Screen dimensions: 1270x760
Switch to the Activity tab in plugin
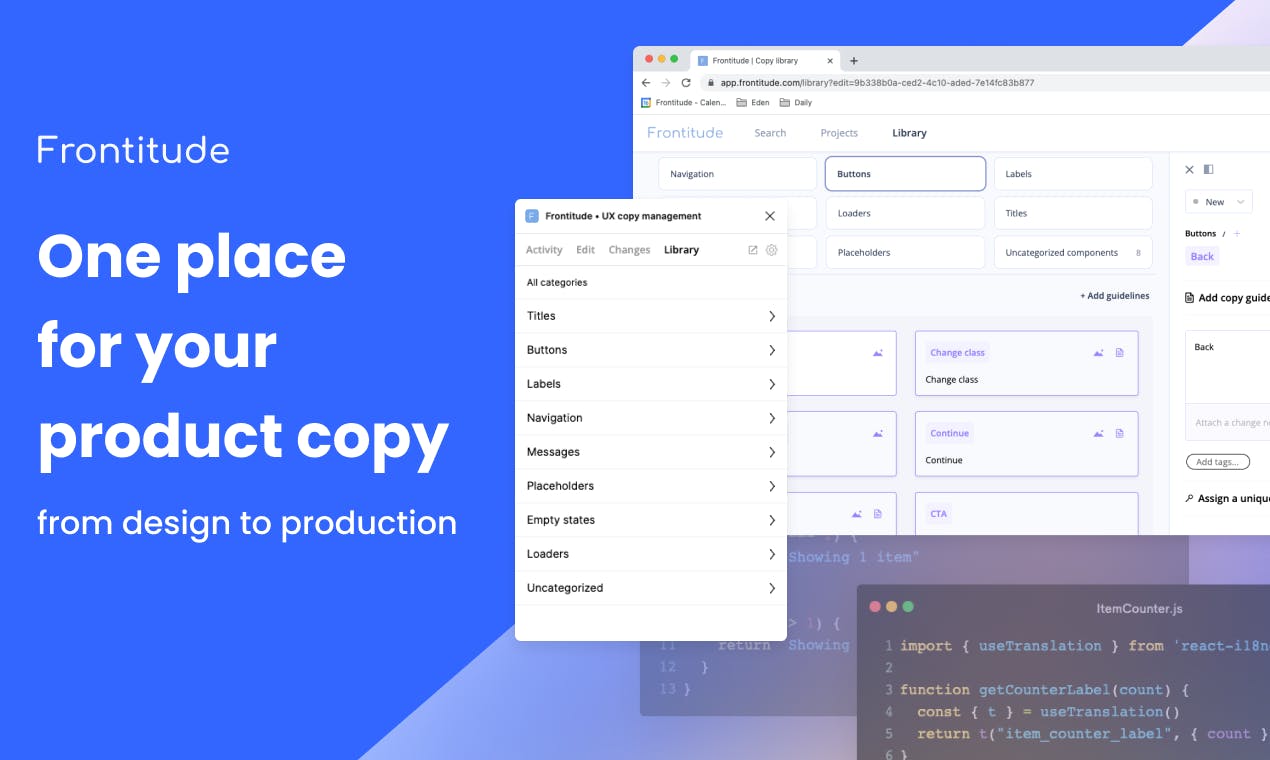pos(544,250)
